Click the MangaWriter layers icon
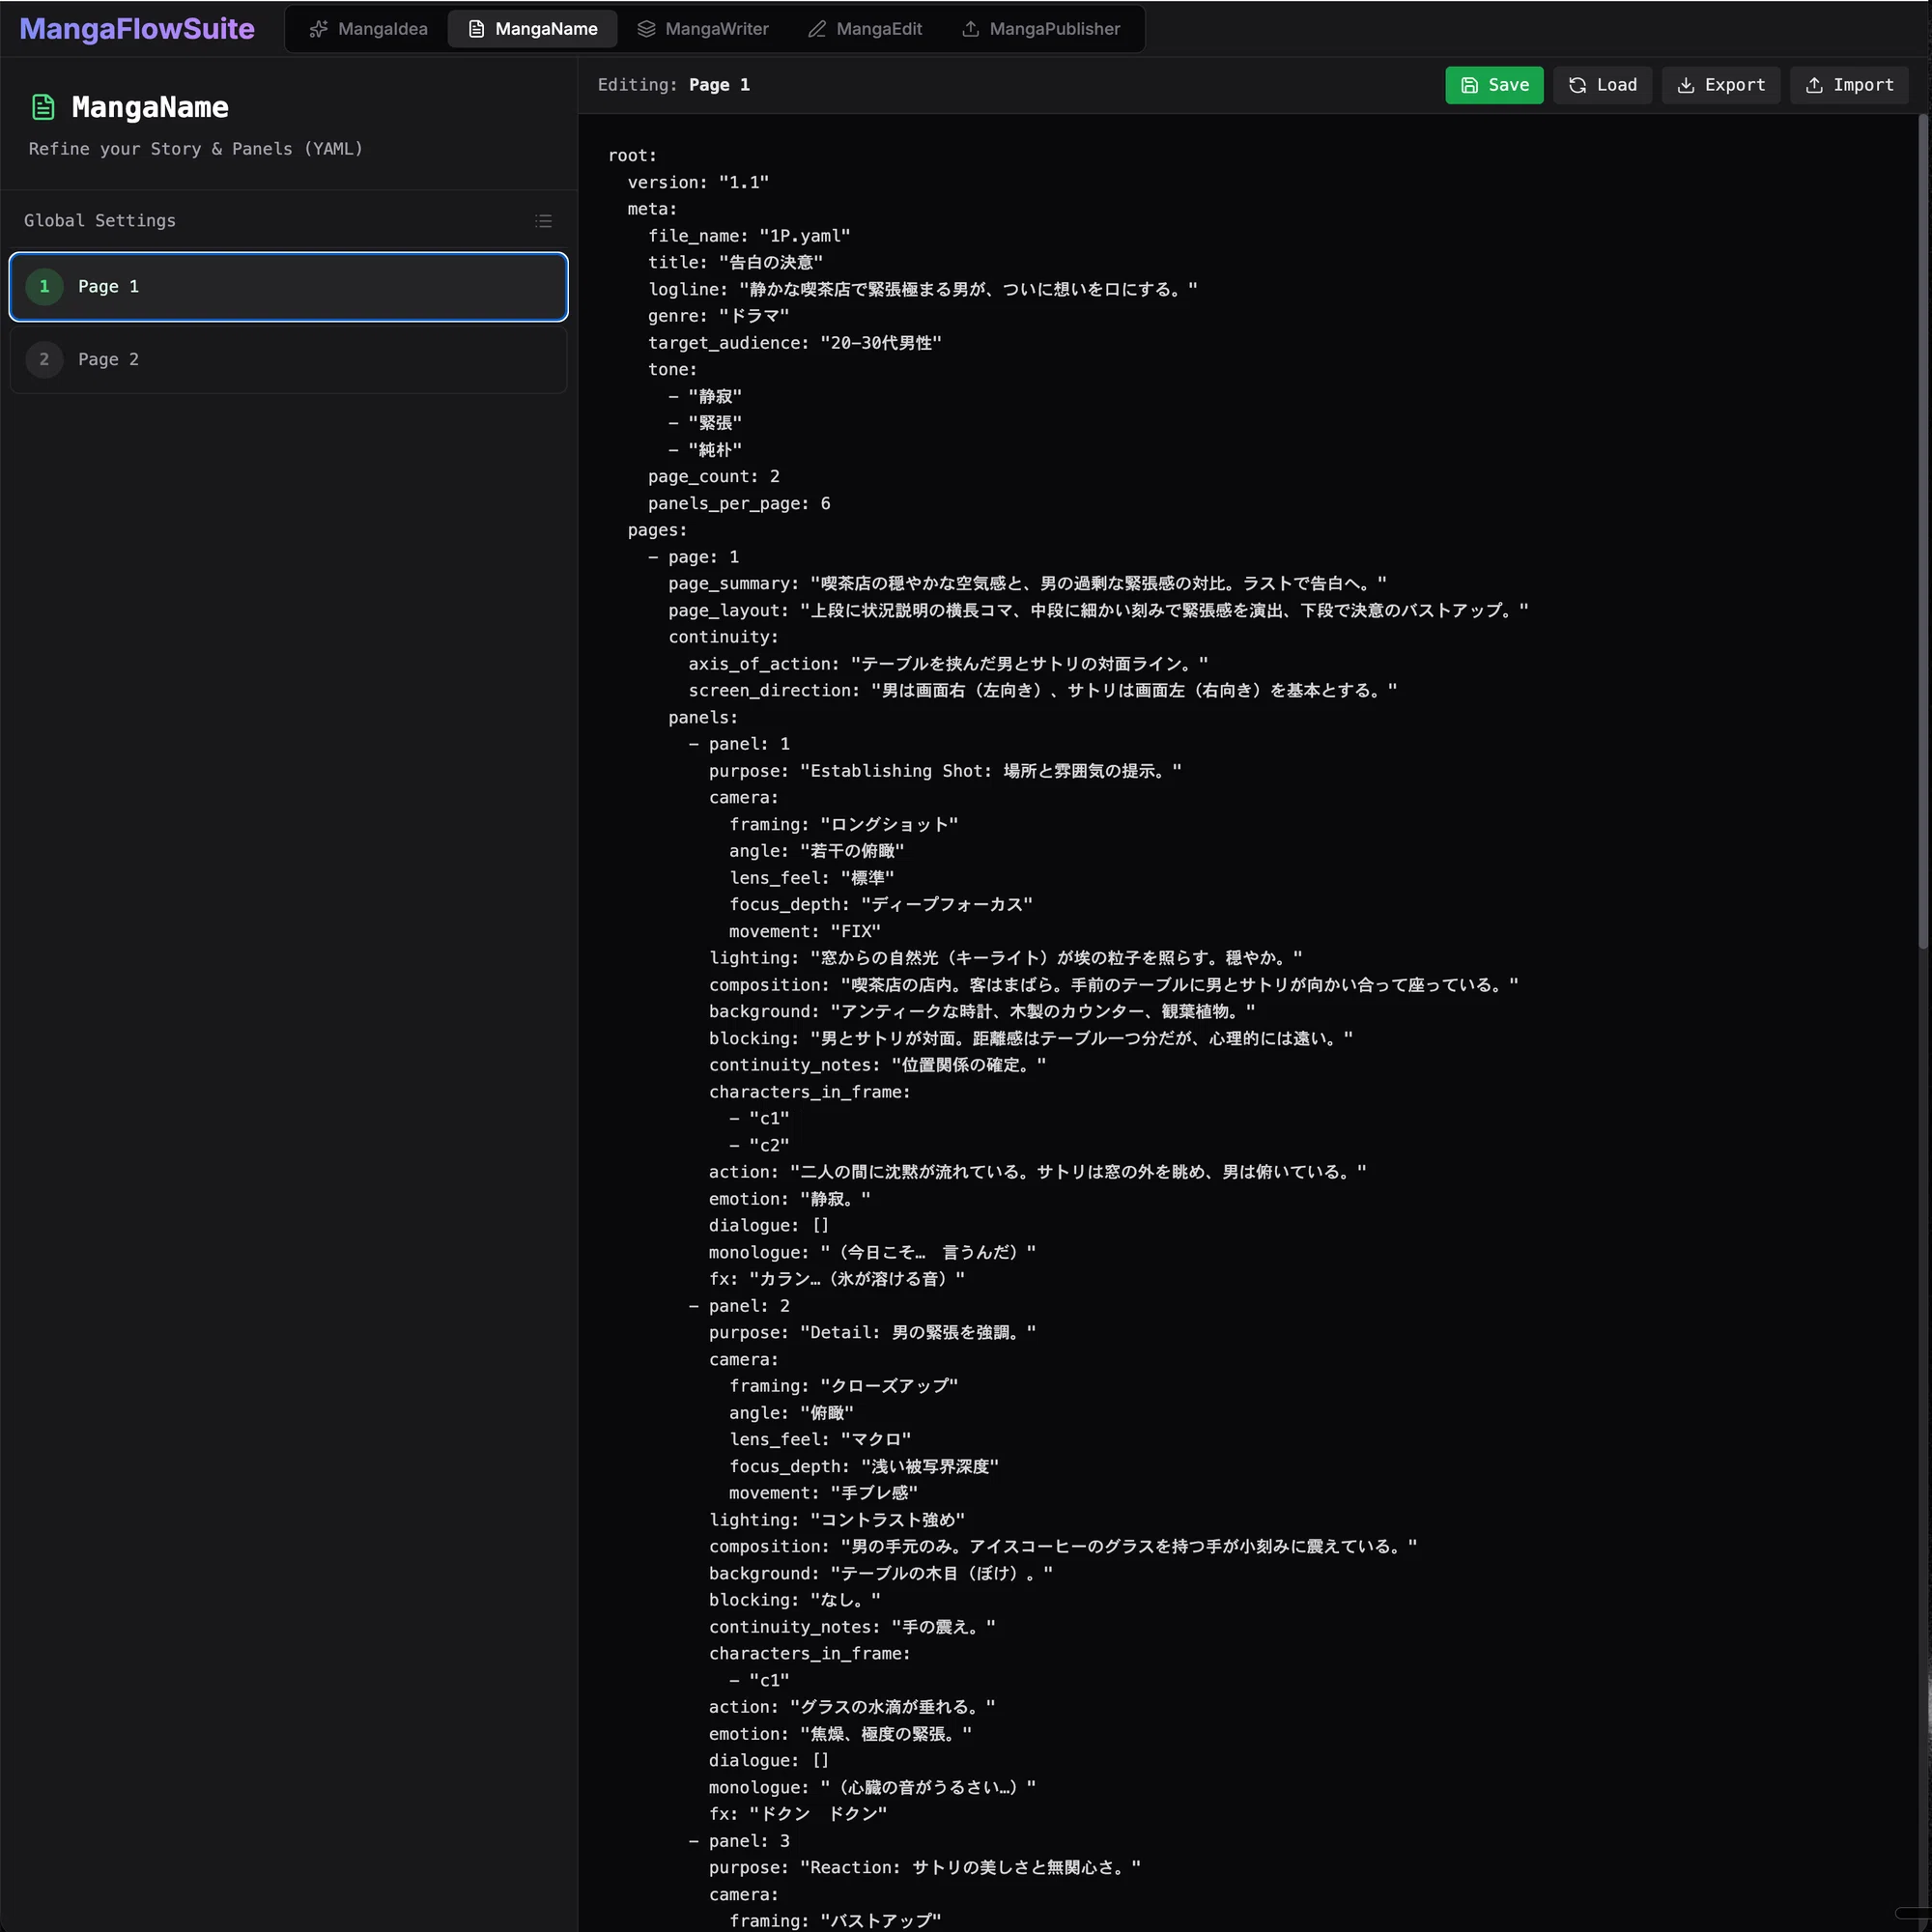This screenshot has width=1932, height=1932. (646, 29)
